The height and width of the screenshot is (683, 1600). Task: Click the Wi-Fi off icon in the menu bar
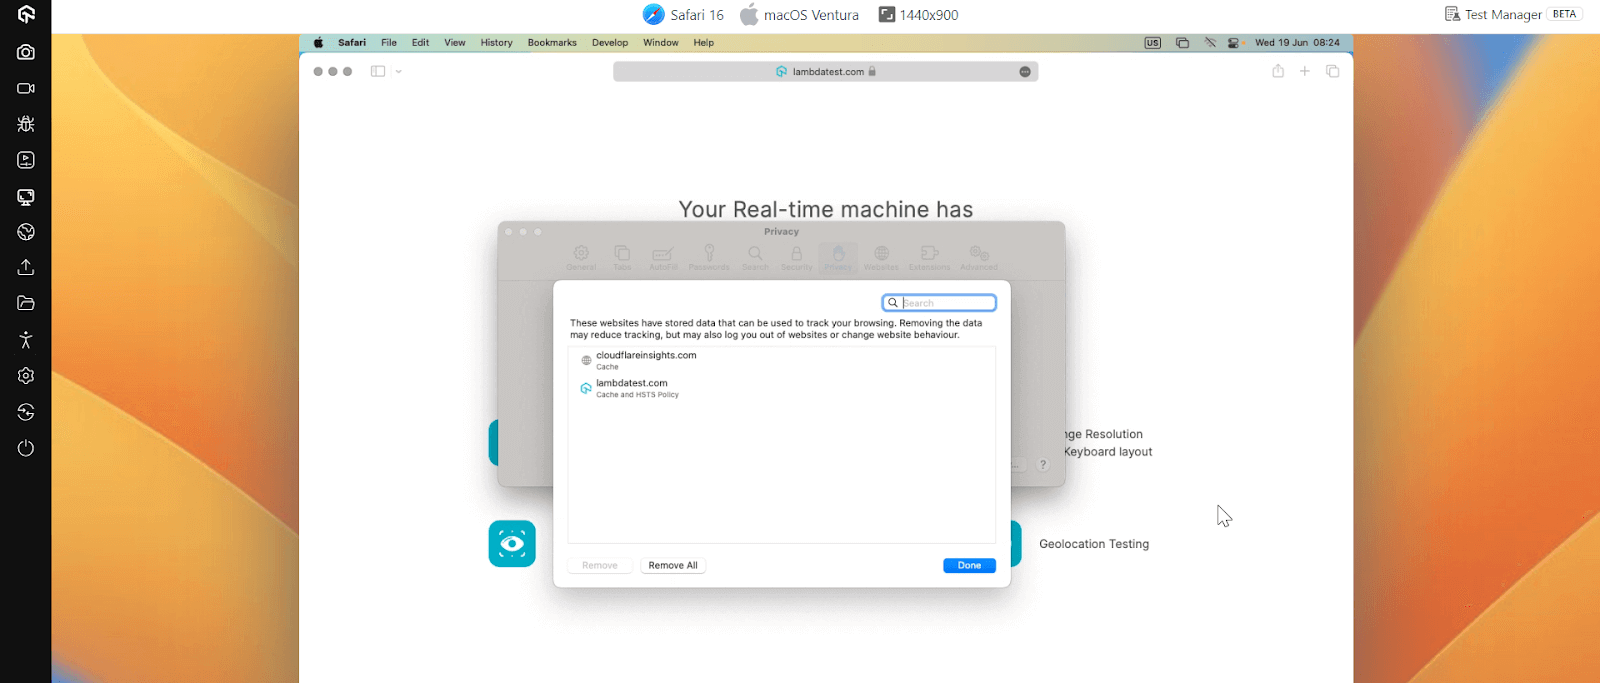(x=1210, y=43)
